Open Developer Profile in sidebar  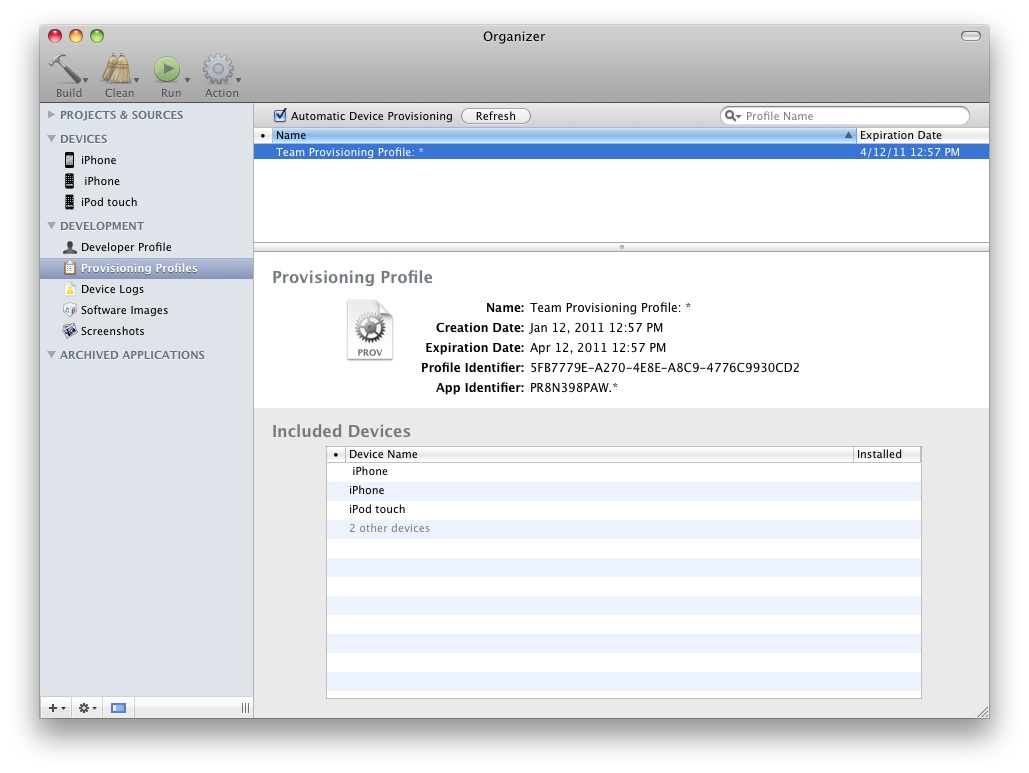[146, 247]
